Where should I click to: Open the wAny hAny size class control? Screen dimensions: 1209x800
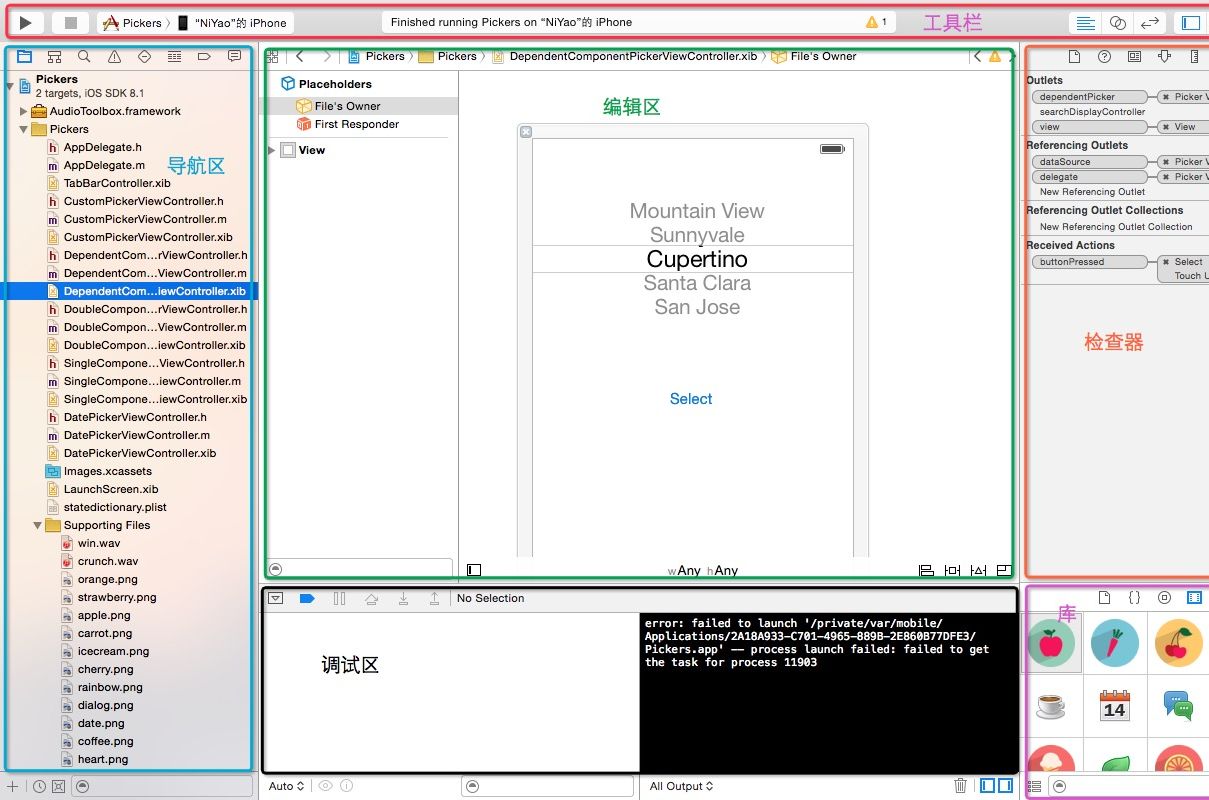(702, 570)
